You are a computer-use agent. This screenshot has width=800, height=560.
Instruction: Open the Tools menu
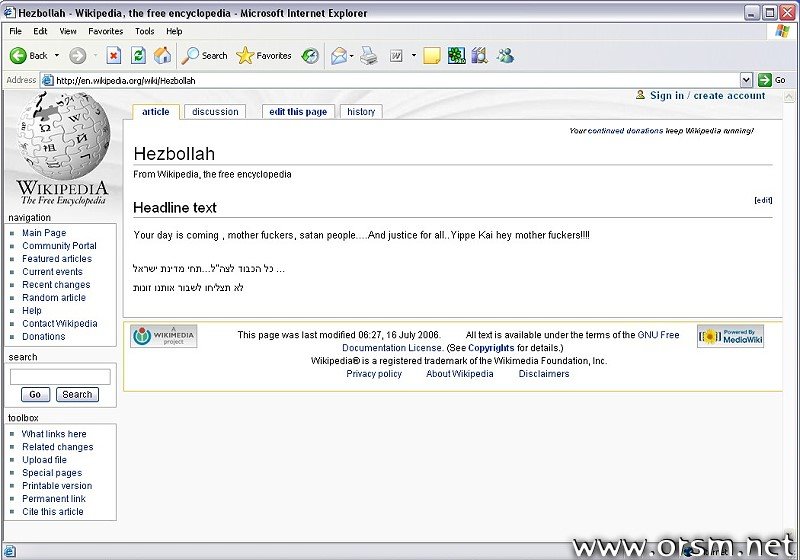[x=144, y=31]
